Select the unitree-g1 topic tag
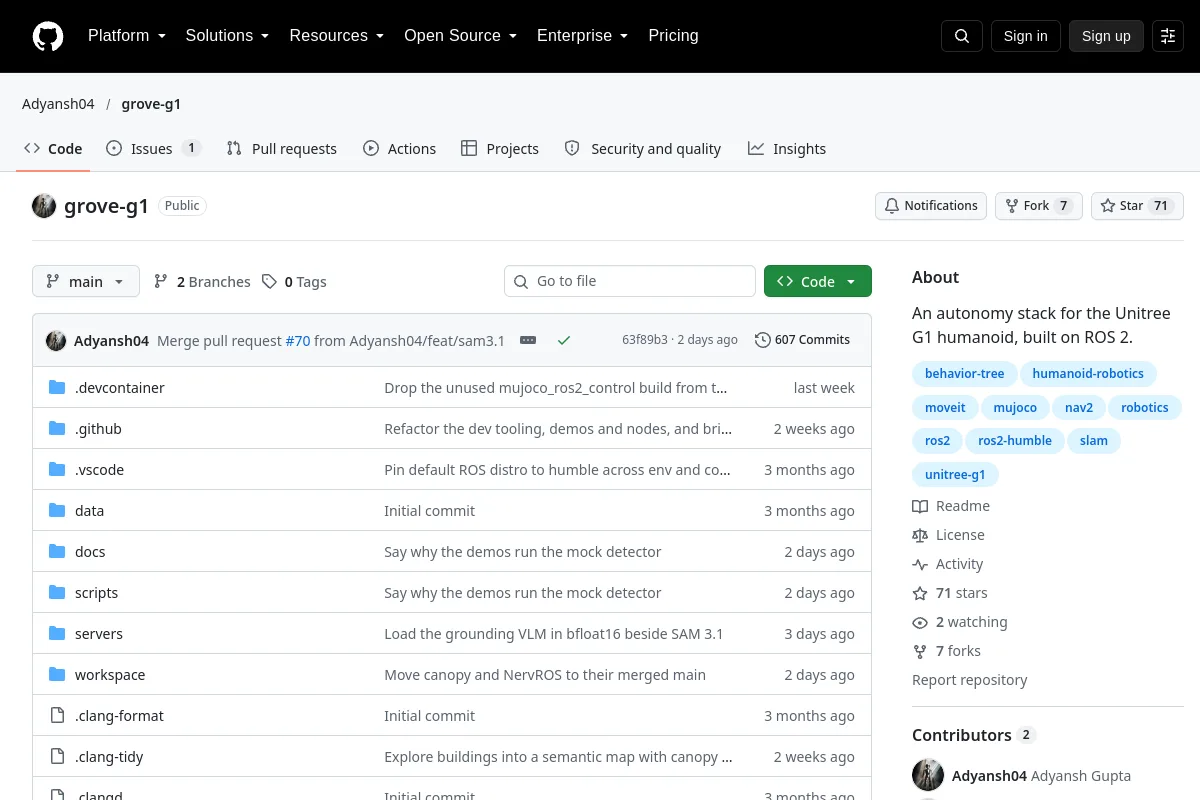 pyautogui.click(x=955, y=474)
